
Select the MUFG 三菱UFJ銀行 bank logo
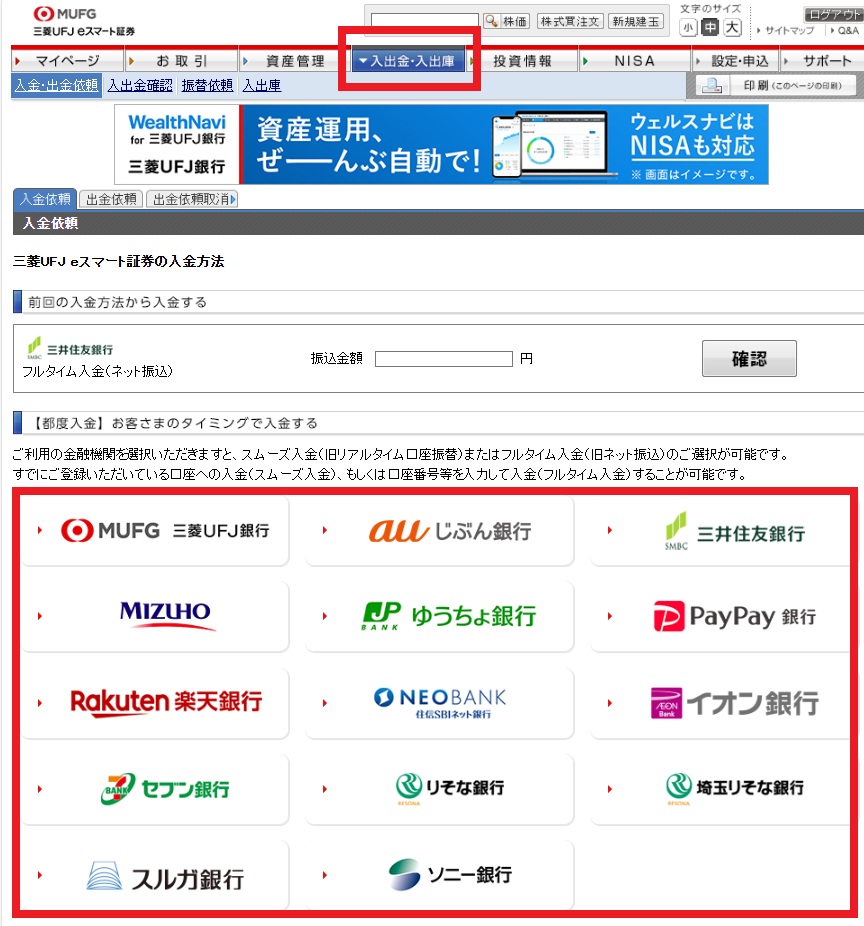tap(165, 530)
